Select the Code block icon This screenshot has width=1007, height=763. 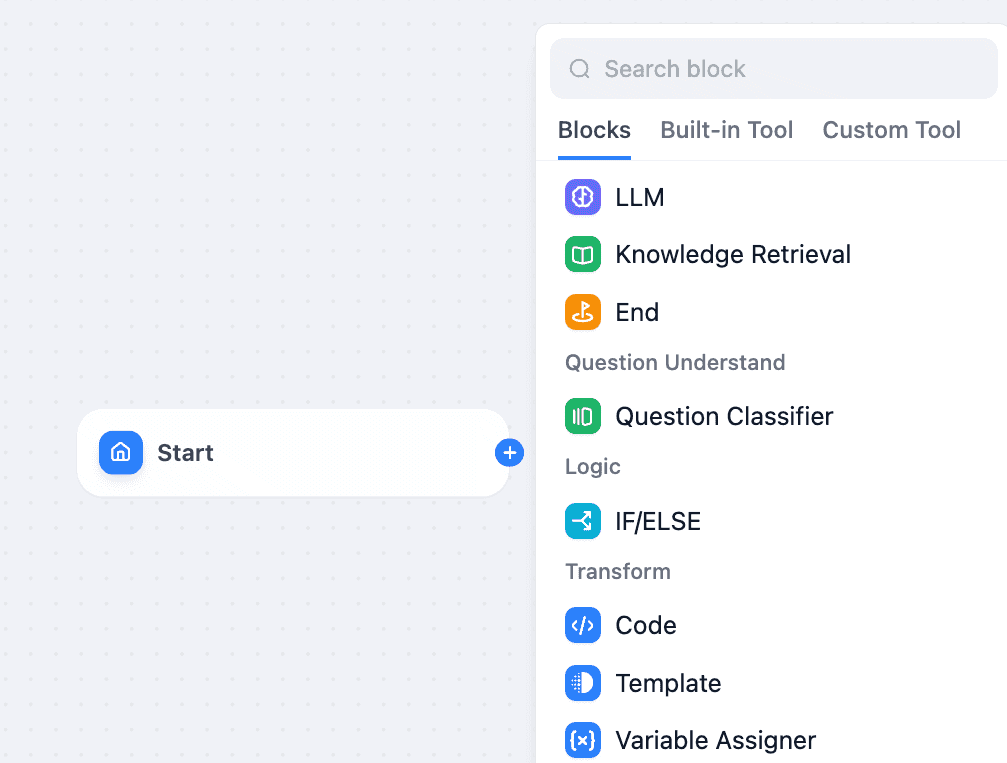582,625
